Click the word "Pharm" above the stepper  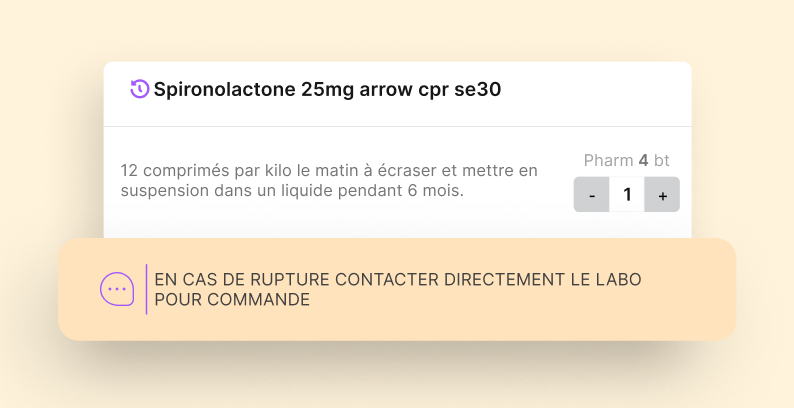608,160
